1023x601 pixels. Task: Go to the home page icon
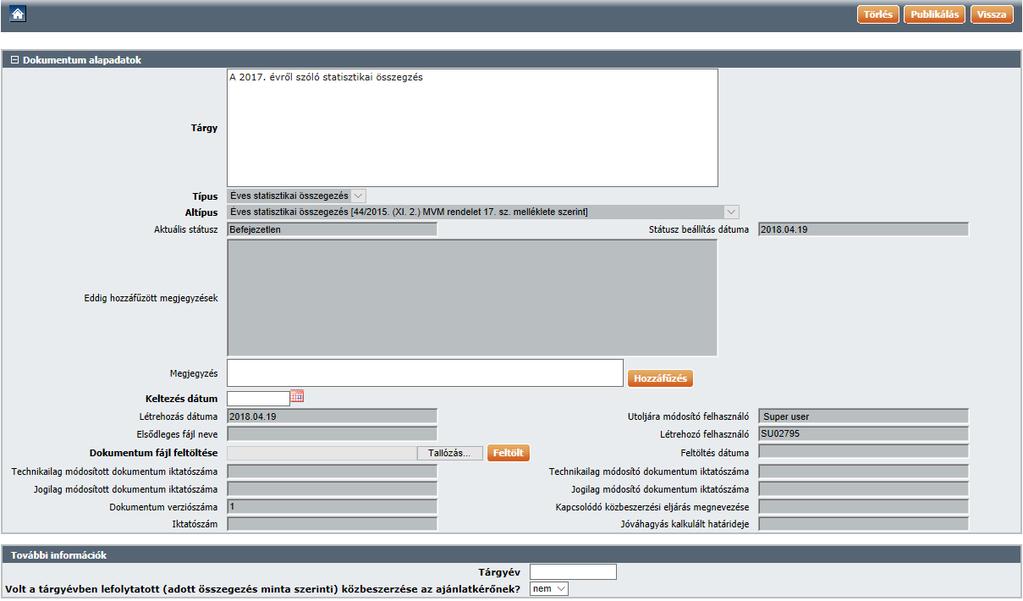click(18, 14)
